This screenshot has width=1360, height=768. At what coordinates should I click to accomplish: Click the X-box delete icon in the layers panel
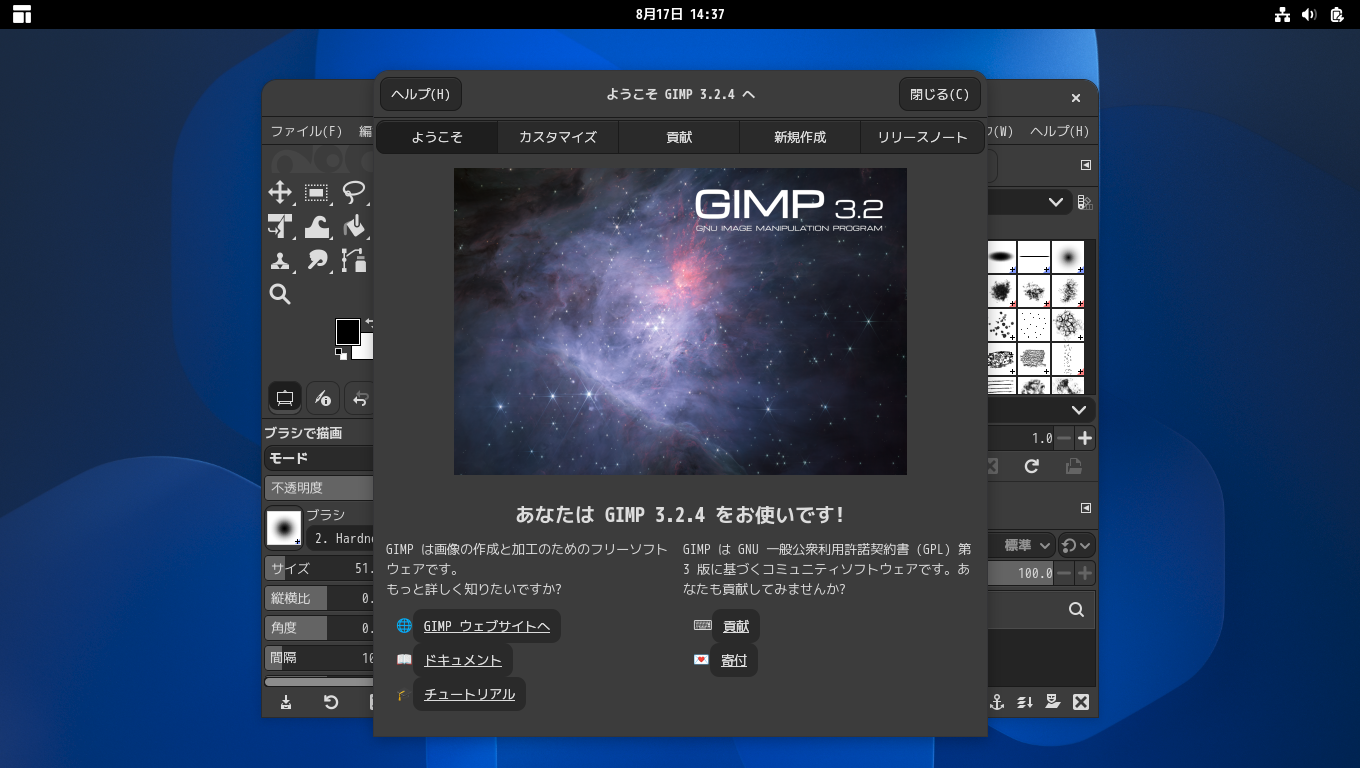pos(1081,702)
